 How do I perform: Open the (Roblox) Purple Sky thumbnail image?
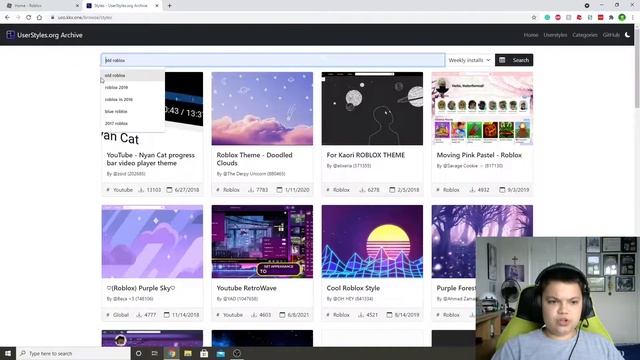click(x=152, y=242)
